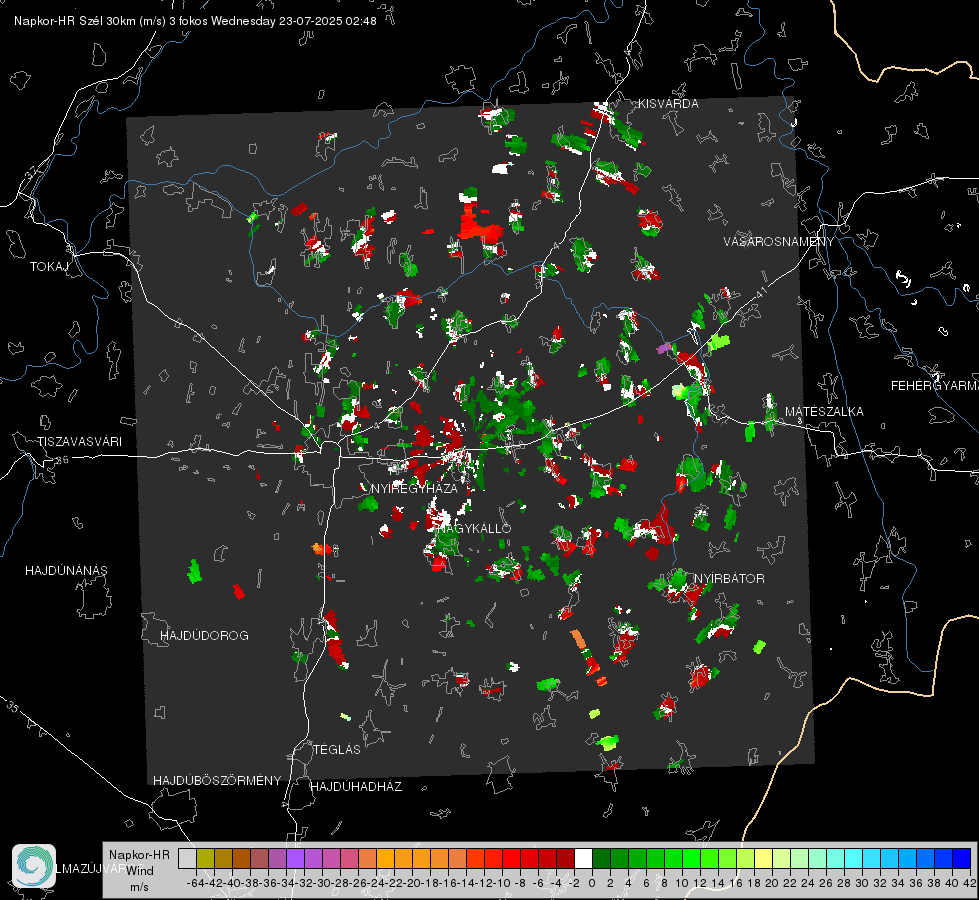Click the olive swatch next to the gray one
Image resolution: width=979 pixels, height=900 pixels.
coord(205,858)
